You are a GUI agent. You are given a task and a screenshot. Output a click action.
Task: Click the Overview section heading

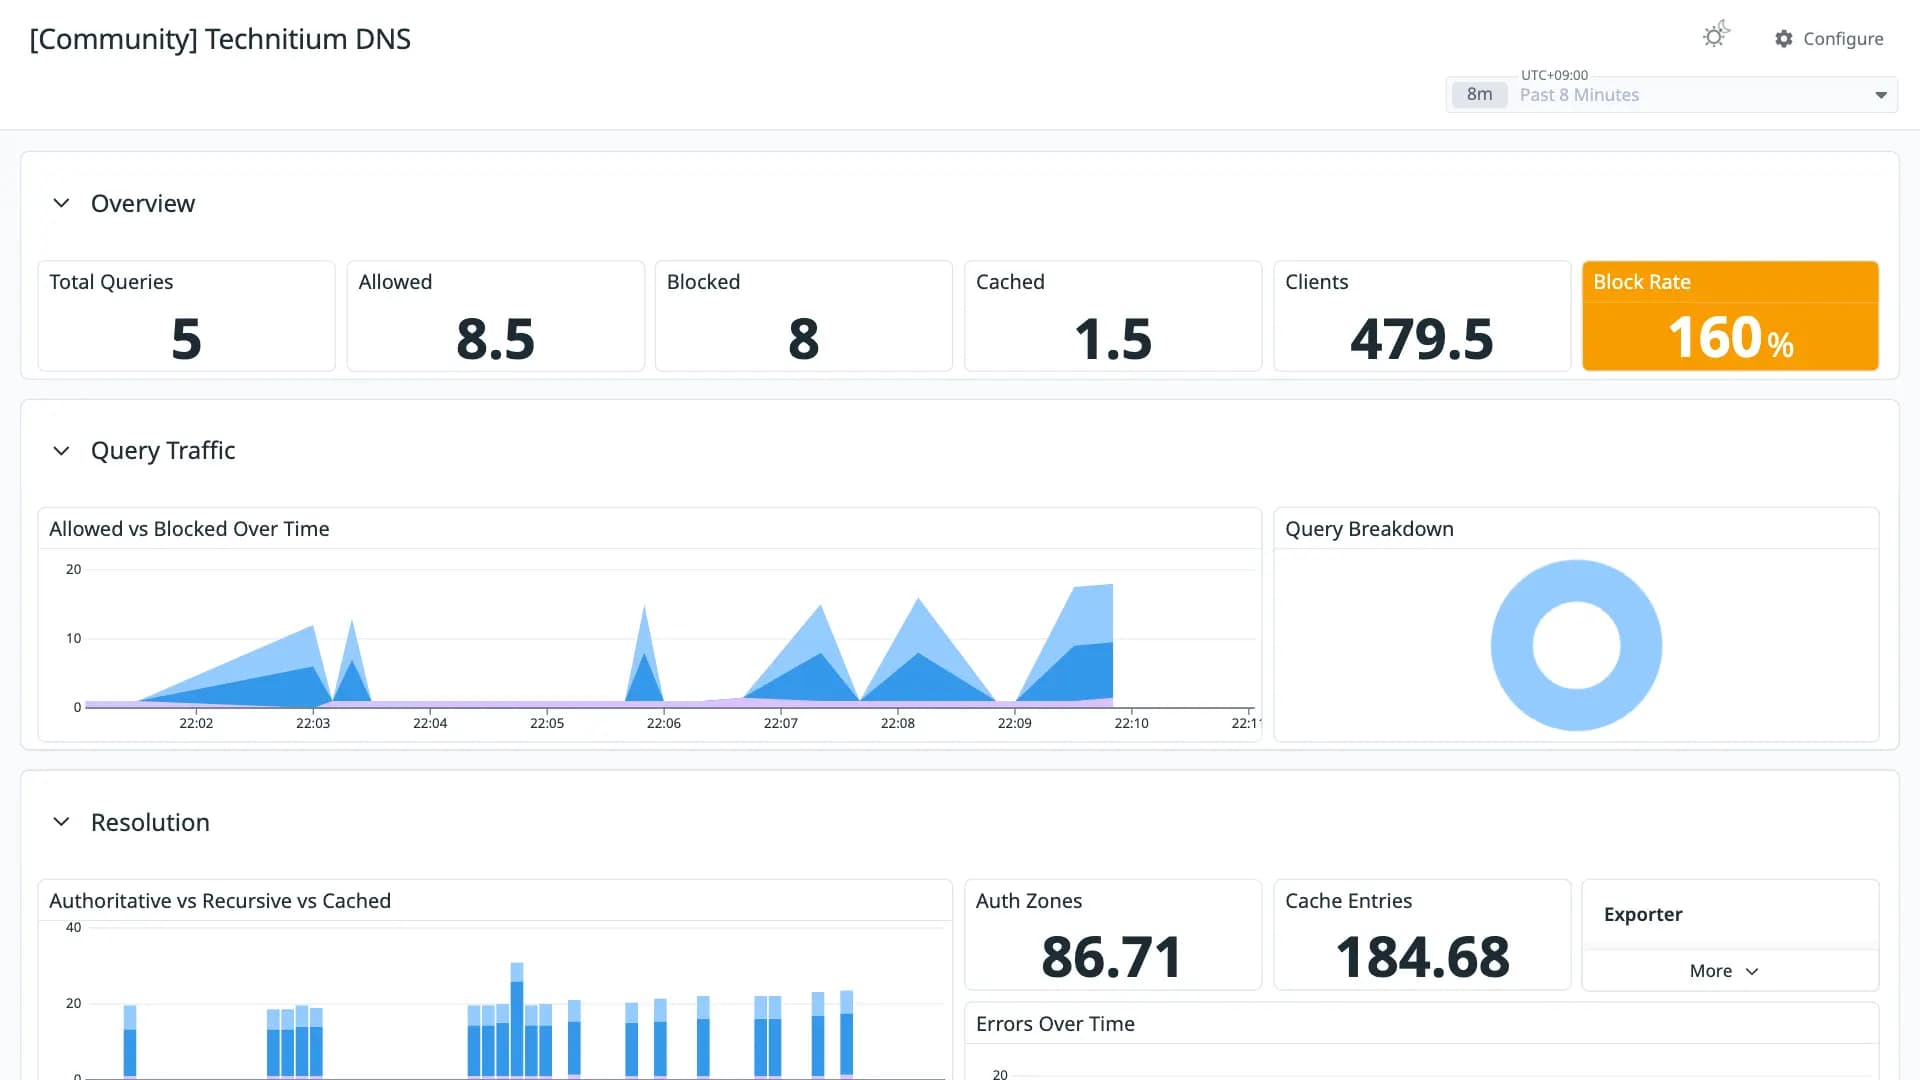143,203
